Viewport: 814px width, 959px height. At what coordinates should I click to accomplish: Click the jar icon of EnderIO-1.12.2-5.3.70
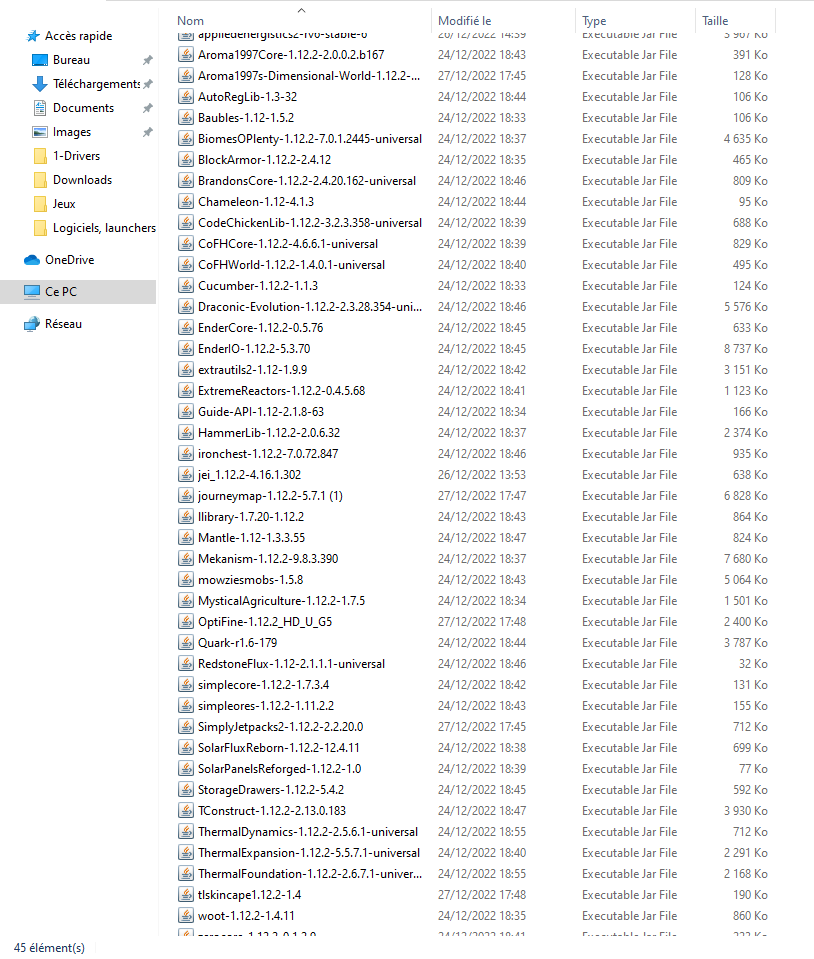(186, 349)
